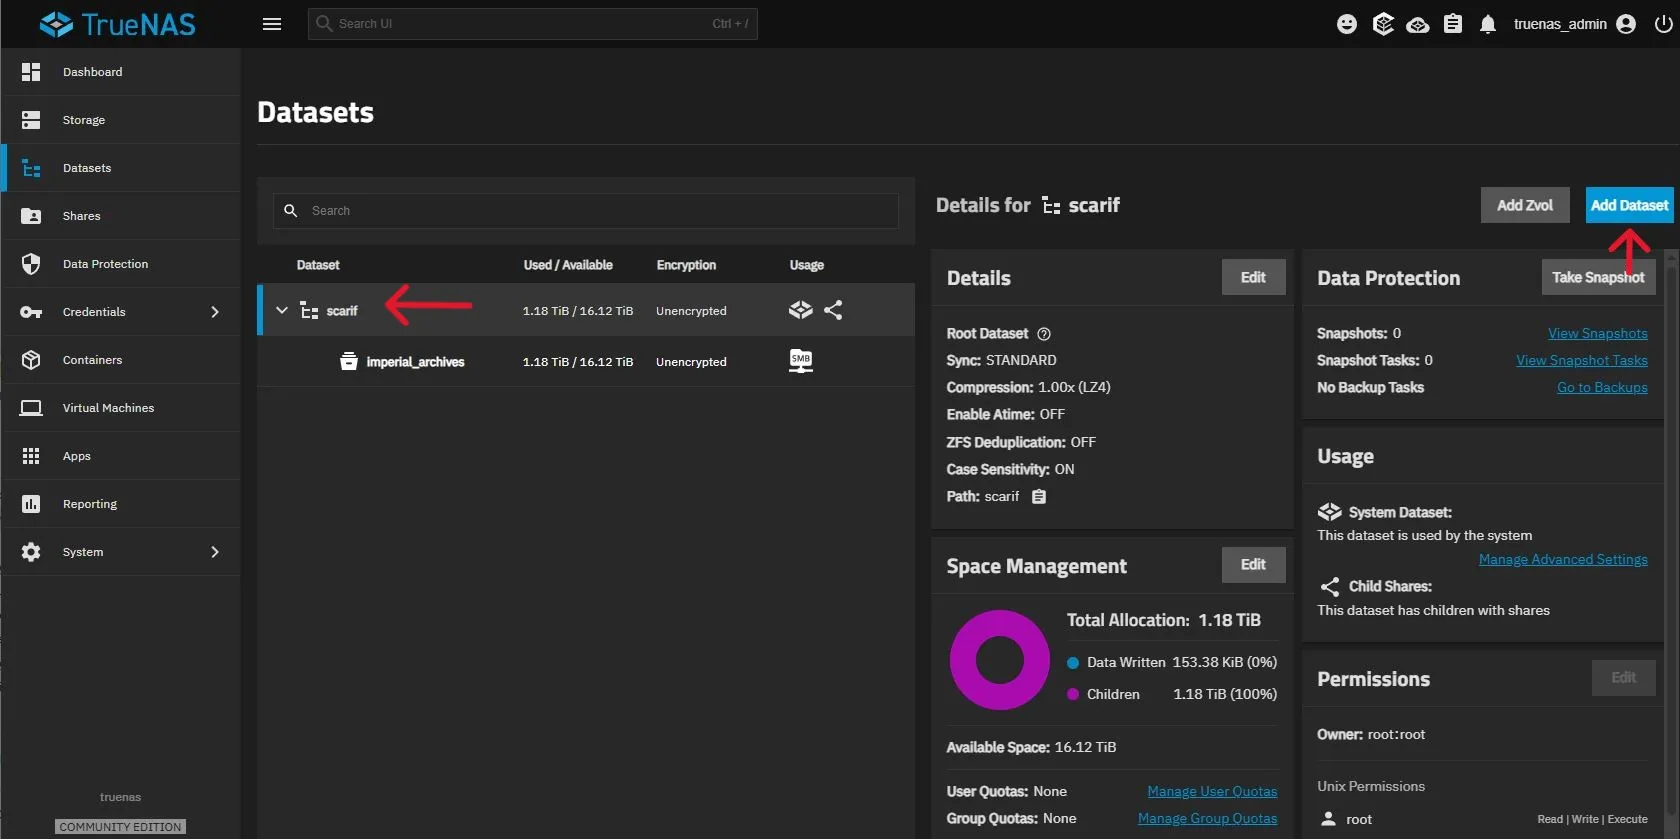Collapse the scarif dataset tree node

(x=282, y=310)
